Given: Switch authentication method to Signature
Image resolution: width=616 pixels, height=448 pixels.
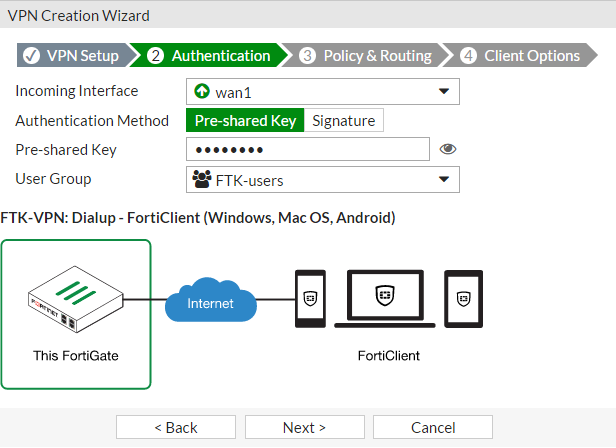Looking at the screenshot, I should tap(344, 120).
